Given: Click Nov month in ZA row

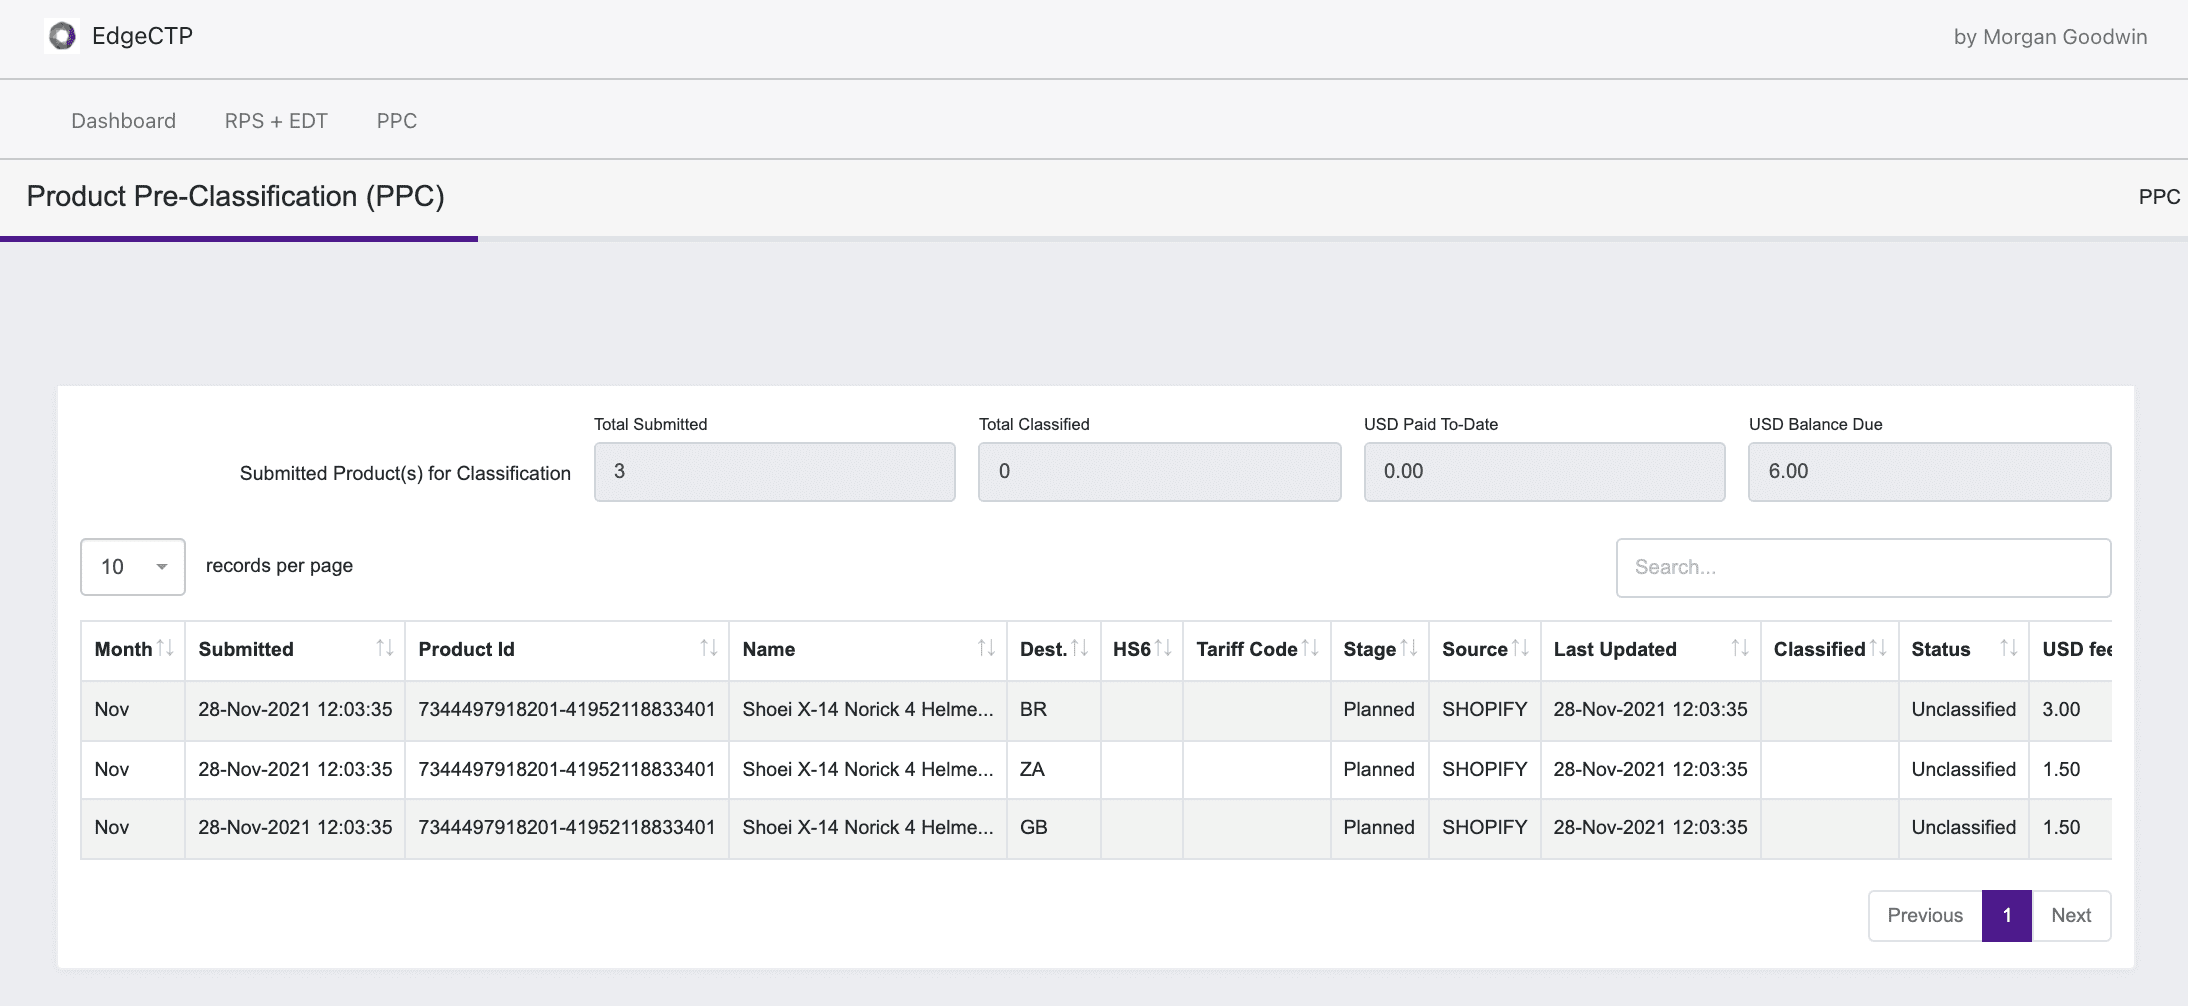Looking at the screenshot, I should 112,769.
